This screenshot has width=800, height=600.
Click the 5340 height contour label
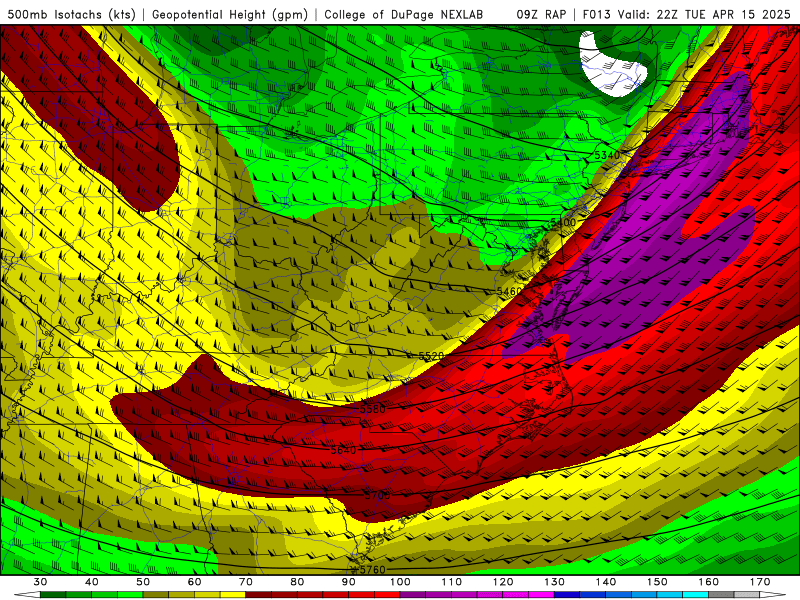click(x=607, y=155)
